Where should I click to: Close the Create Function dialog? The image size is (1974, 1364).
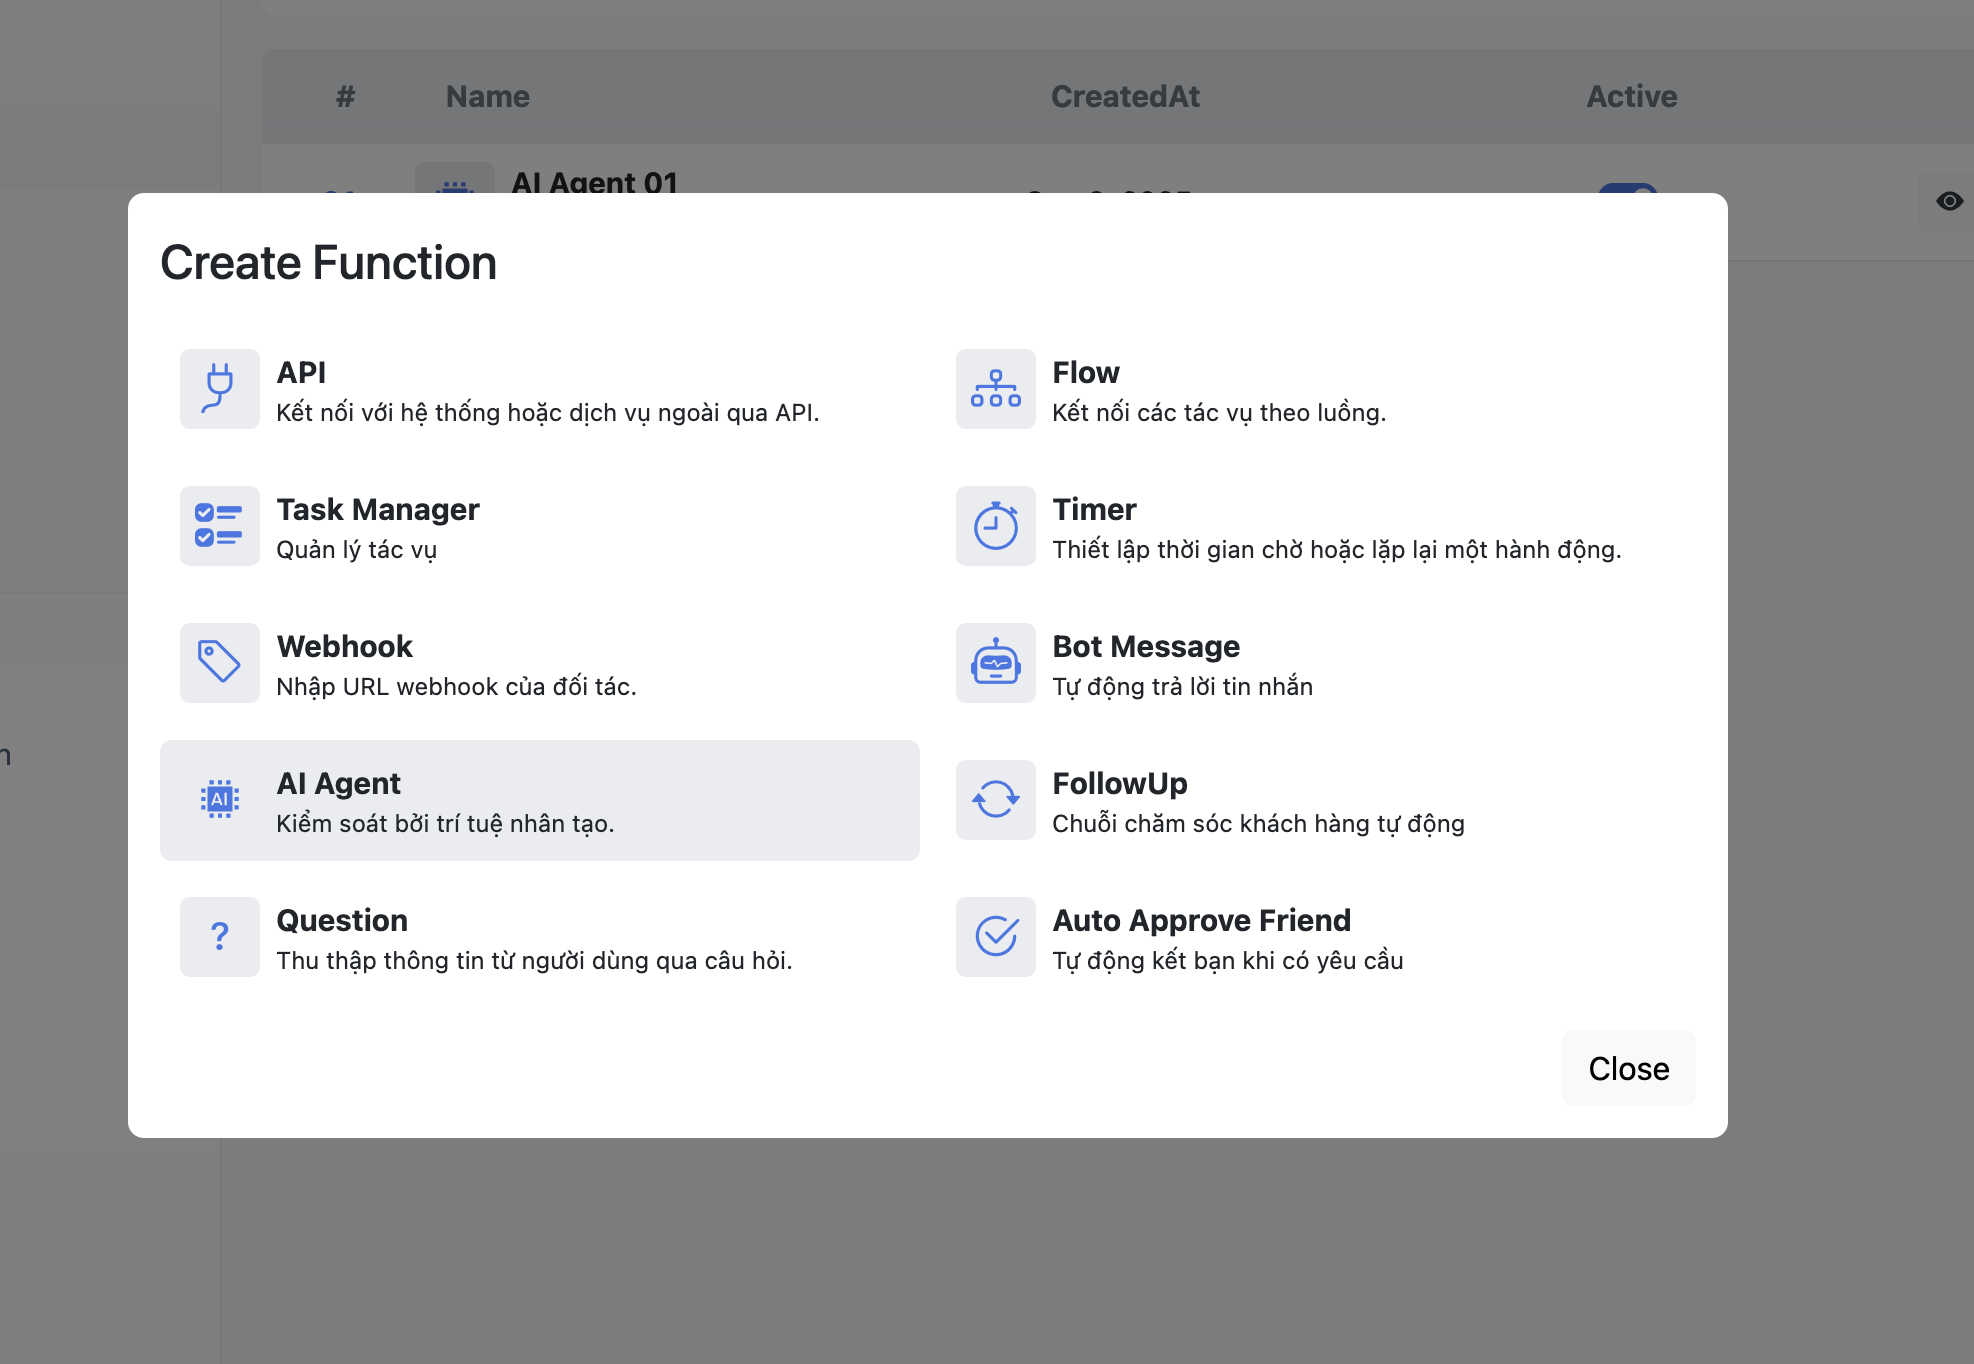pos(1628,1068)
